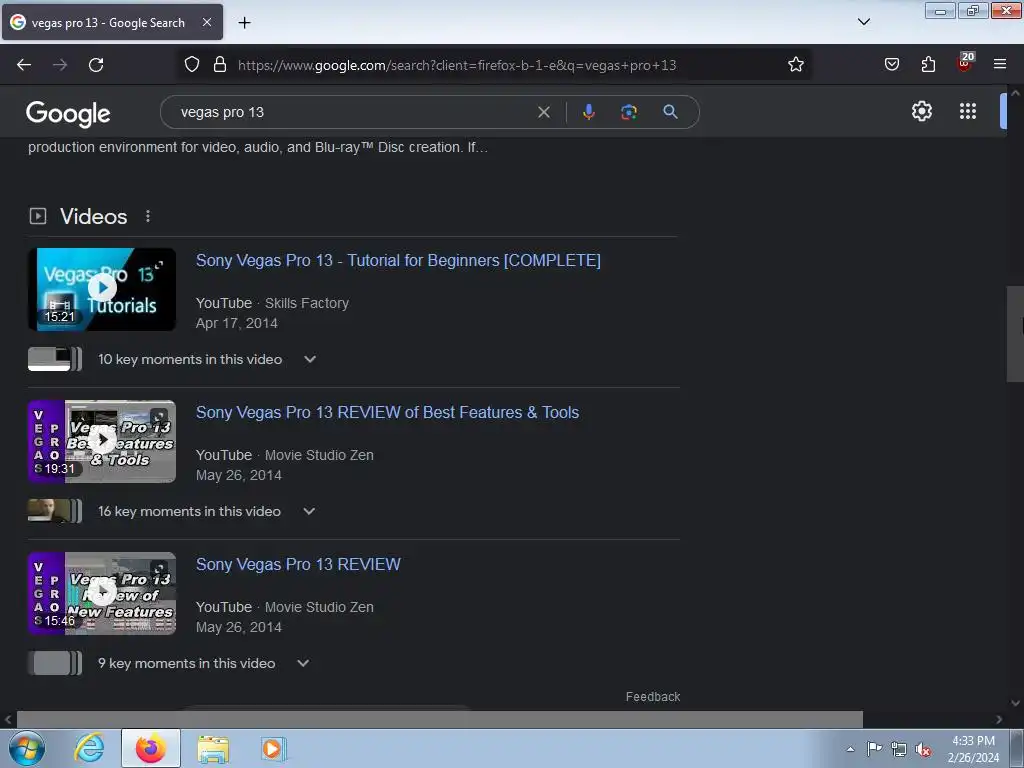The image size is (1024, 768).
Task: Click the Feedback link
Action: [x=653, y=697]
